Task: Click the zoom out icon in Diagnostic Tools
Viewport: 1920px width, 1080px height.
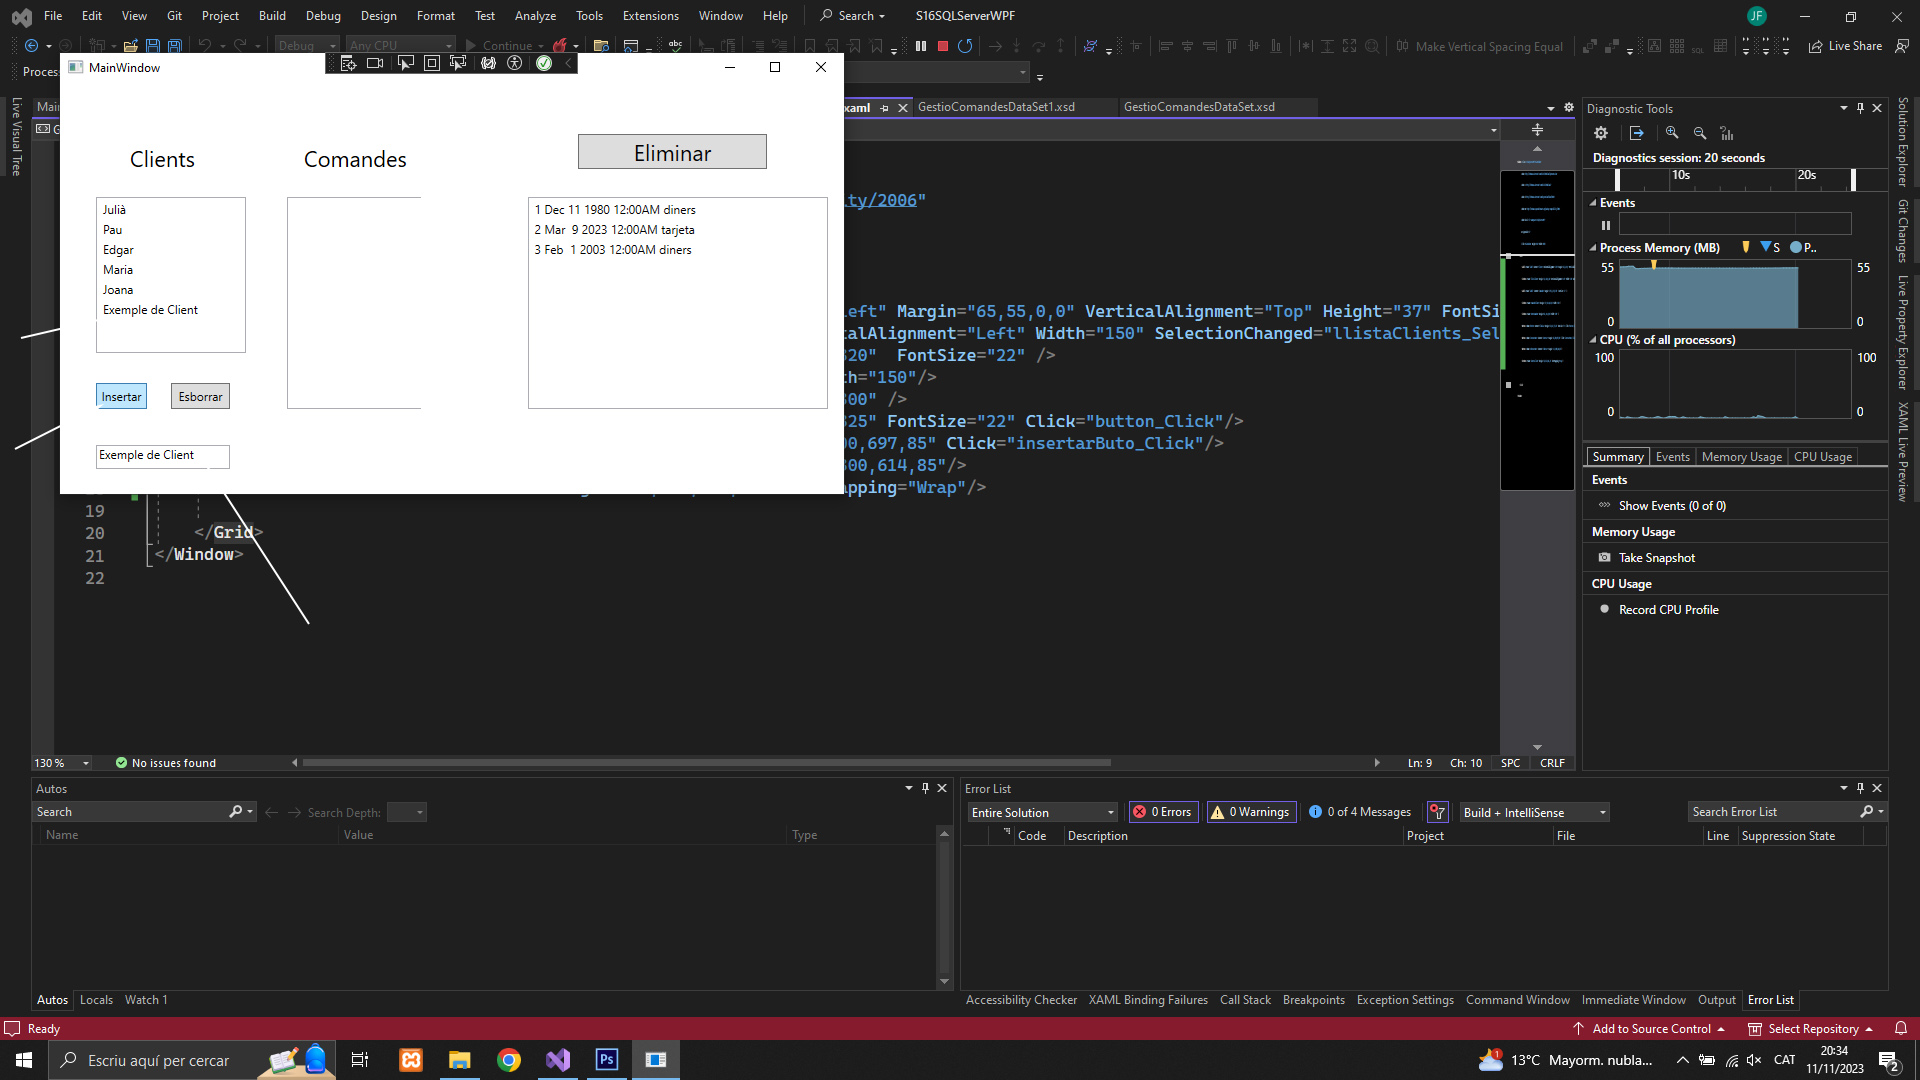Action: pyautogui.click(x=1700, y=133)
